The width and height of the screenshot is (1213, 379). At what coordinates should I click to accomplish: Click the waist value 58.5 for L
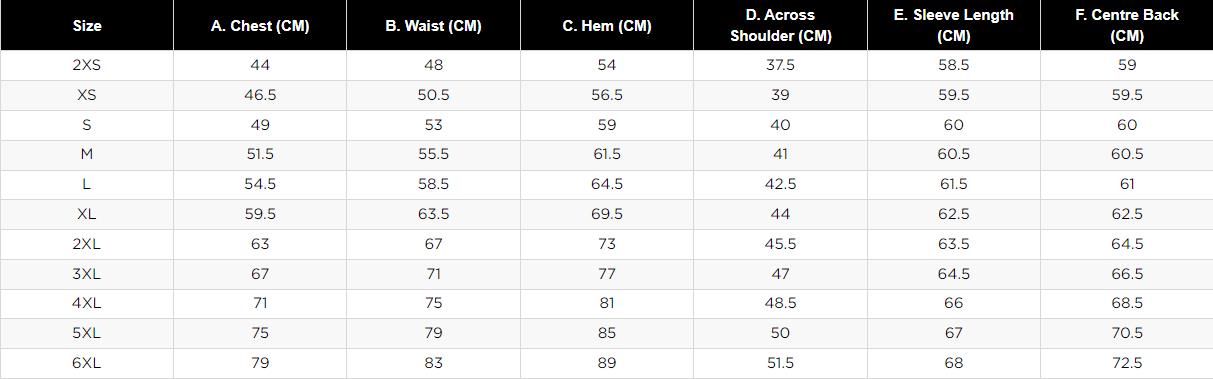(433, 184)
